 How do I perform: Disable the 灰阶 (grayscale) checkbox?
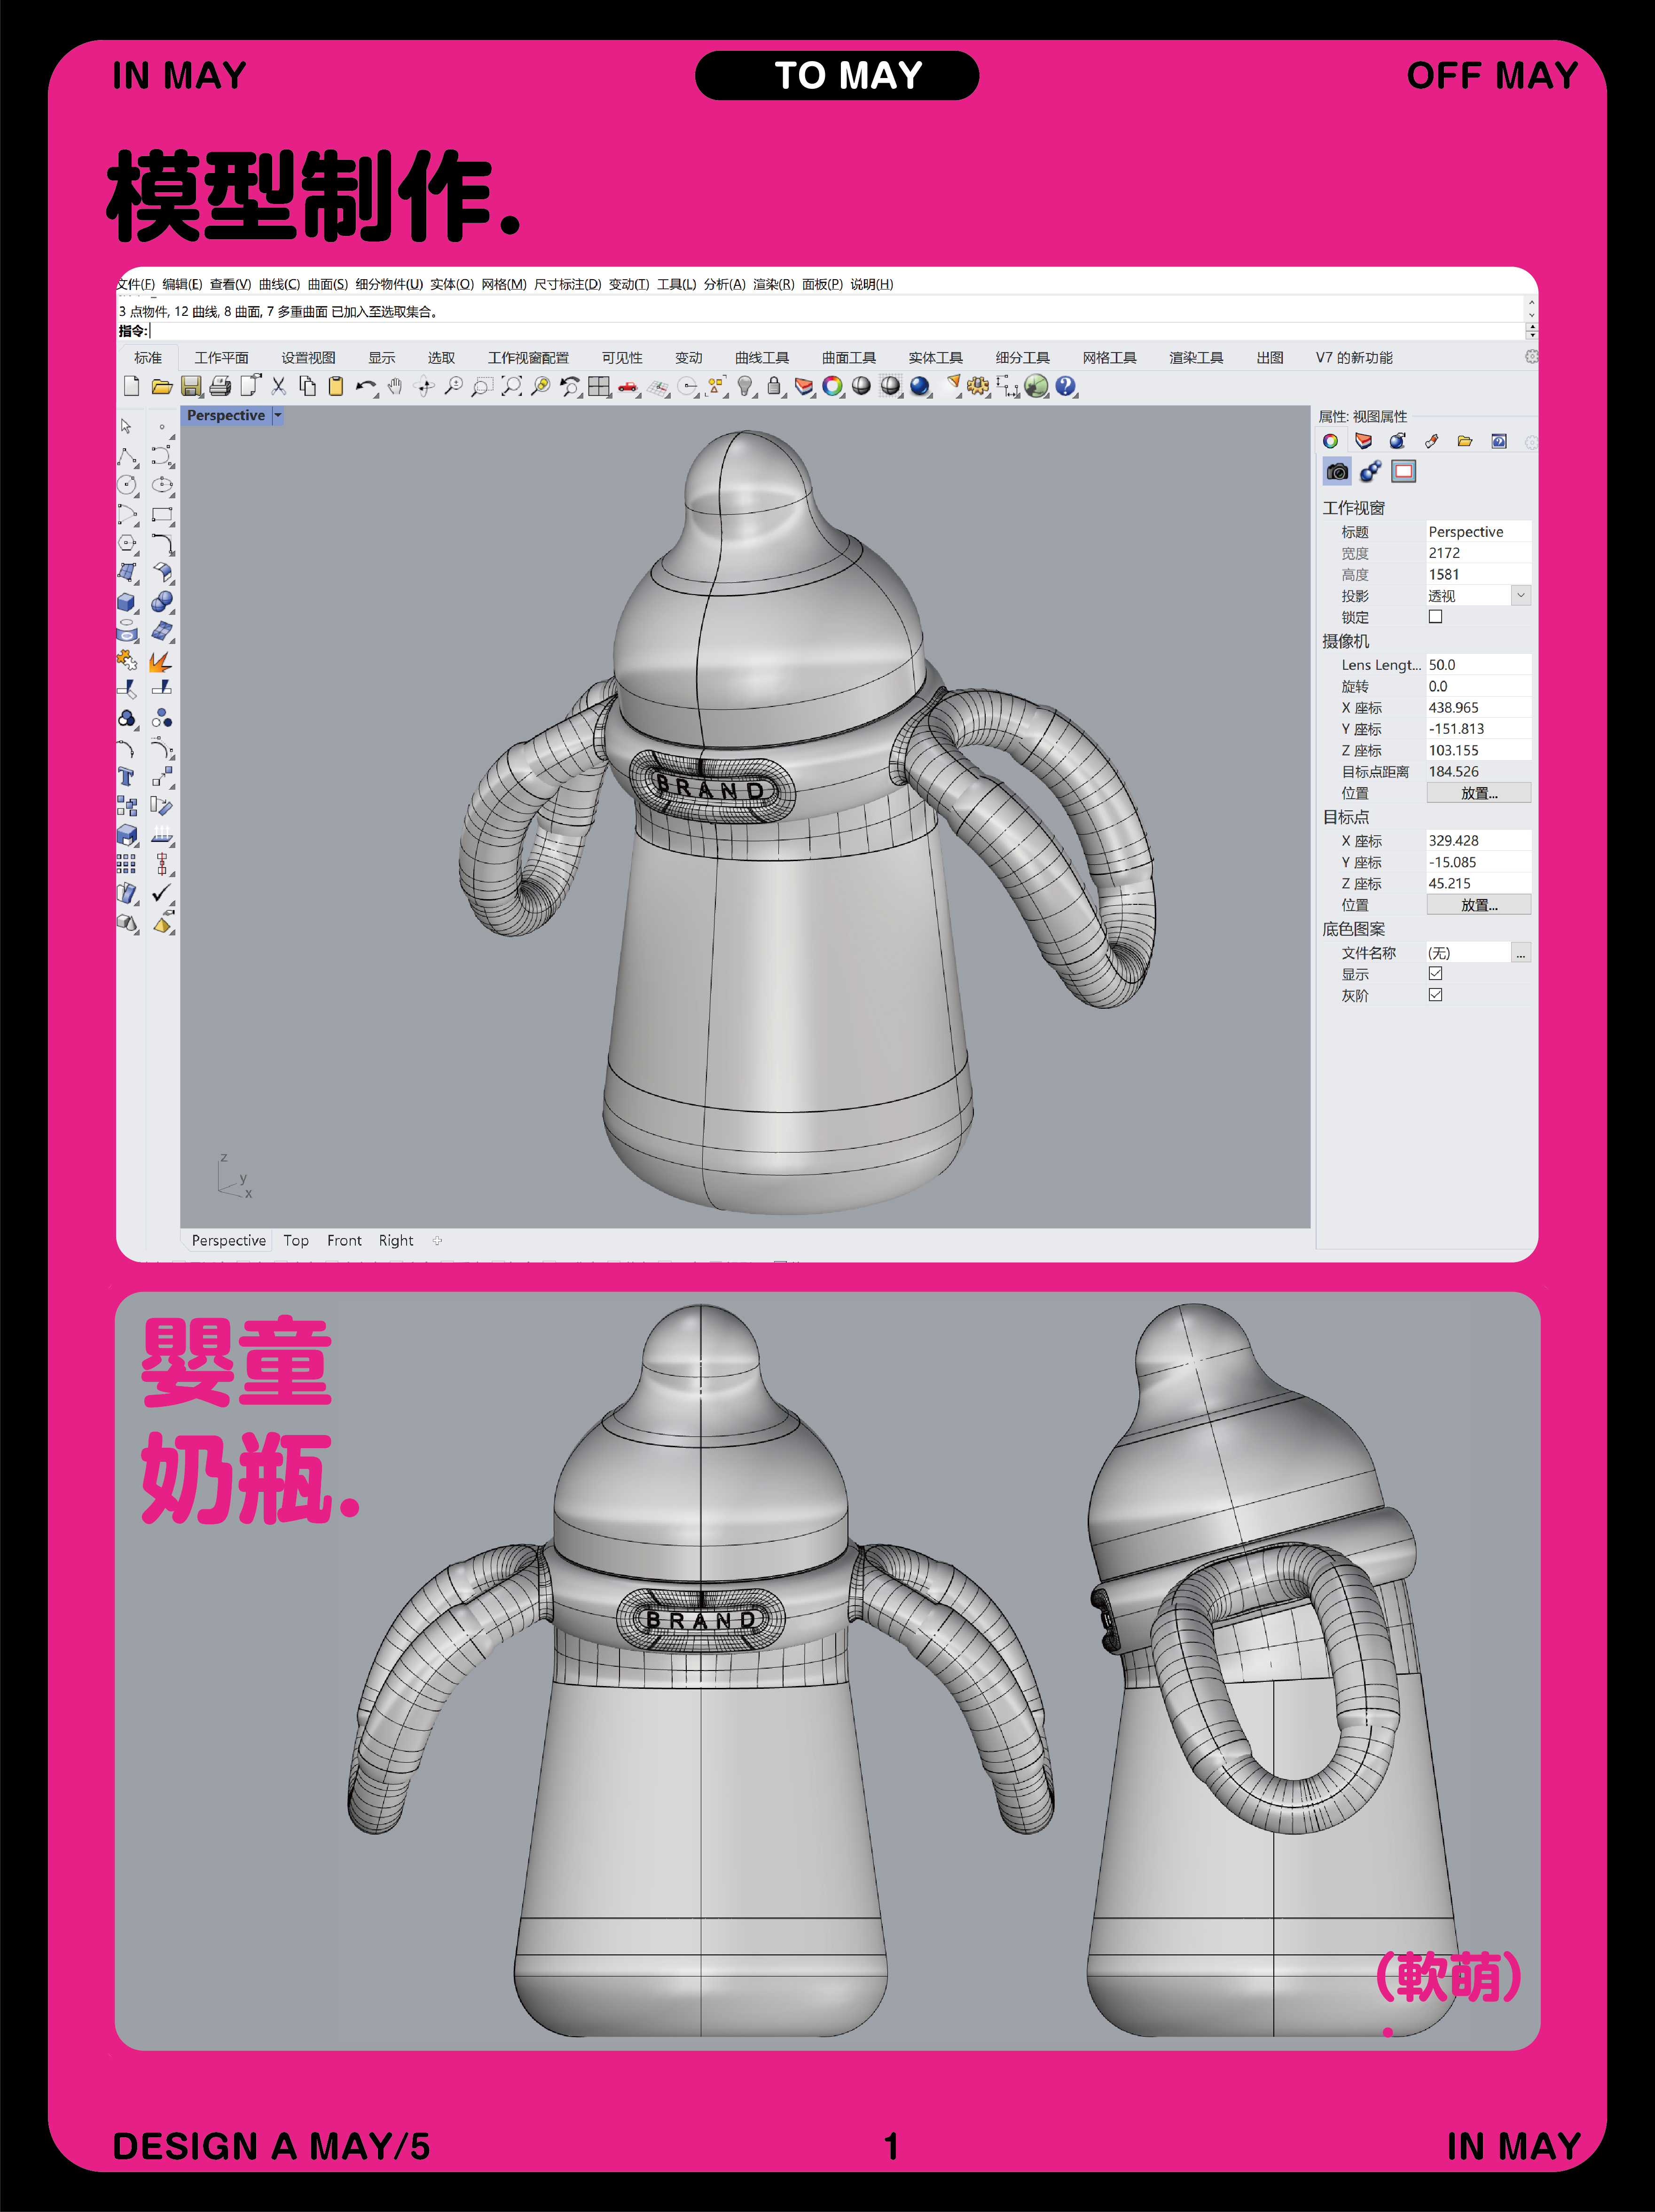1435,996
